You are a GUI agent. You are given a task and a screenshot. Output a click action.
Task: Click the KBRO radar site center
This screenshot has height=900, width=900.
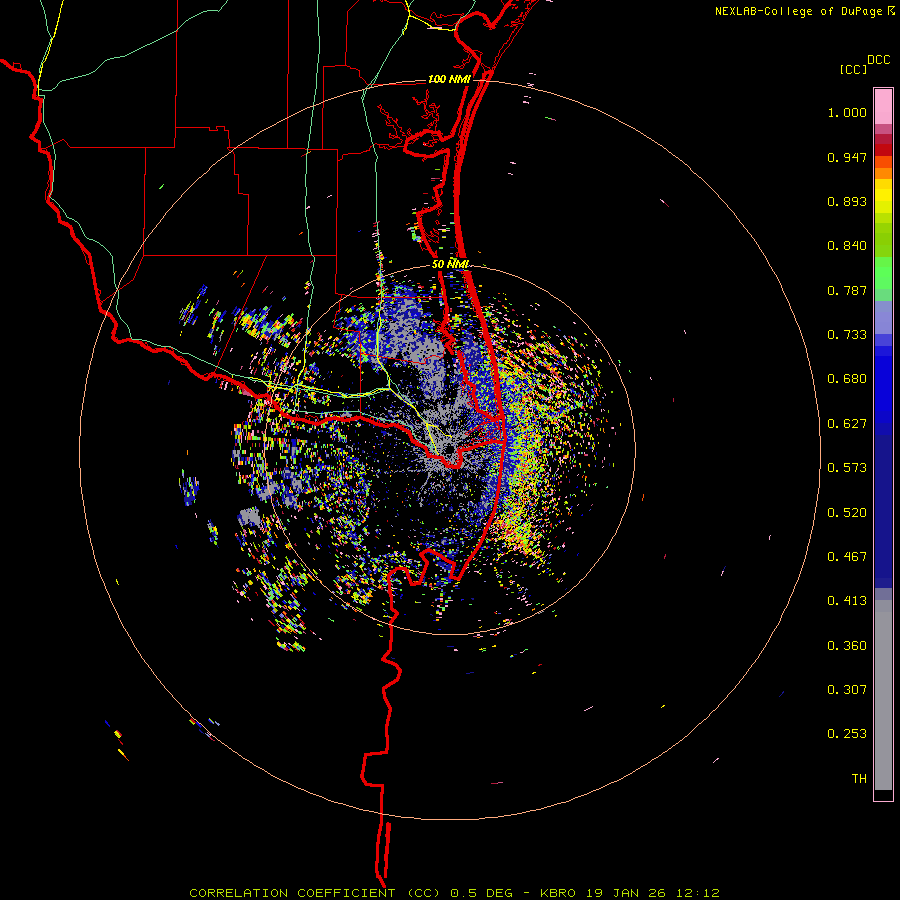pos(449,449)
